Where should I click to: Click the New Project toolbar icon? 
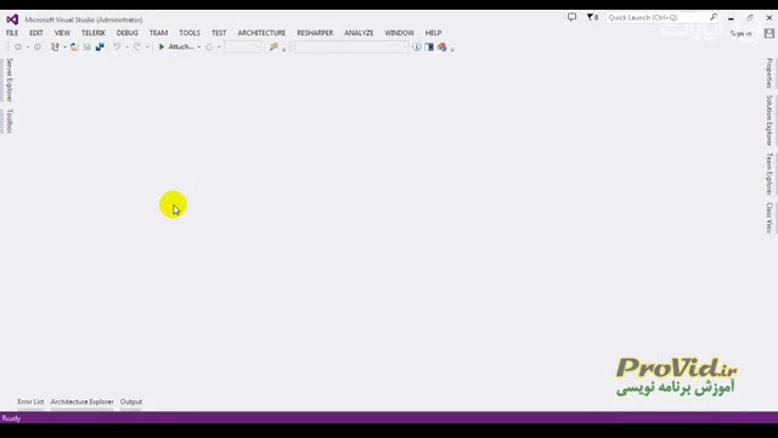point(55,47)
